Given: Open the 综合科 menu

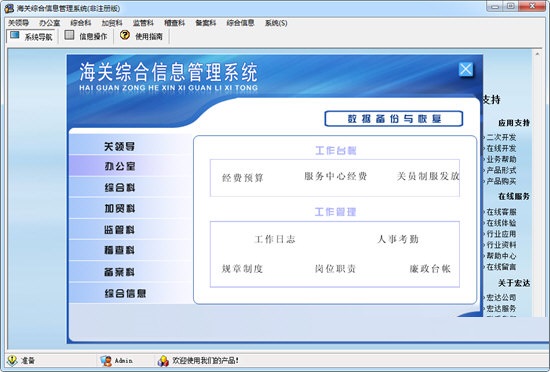Looking at the screenshot, I should [81, 23].
